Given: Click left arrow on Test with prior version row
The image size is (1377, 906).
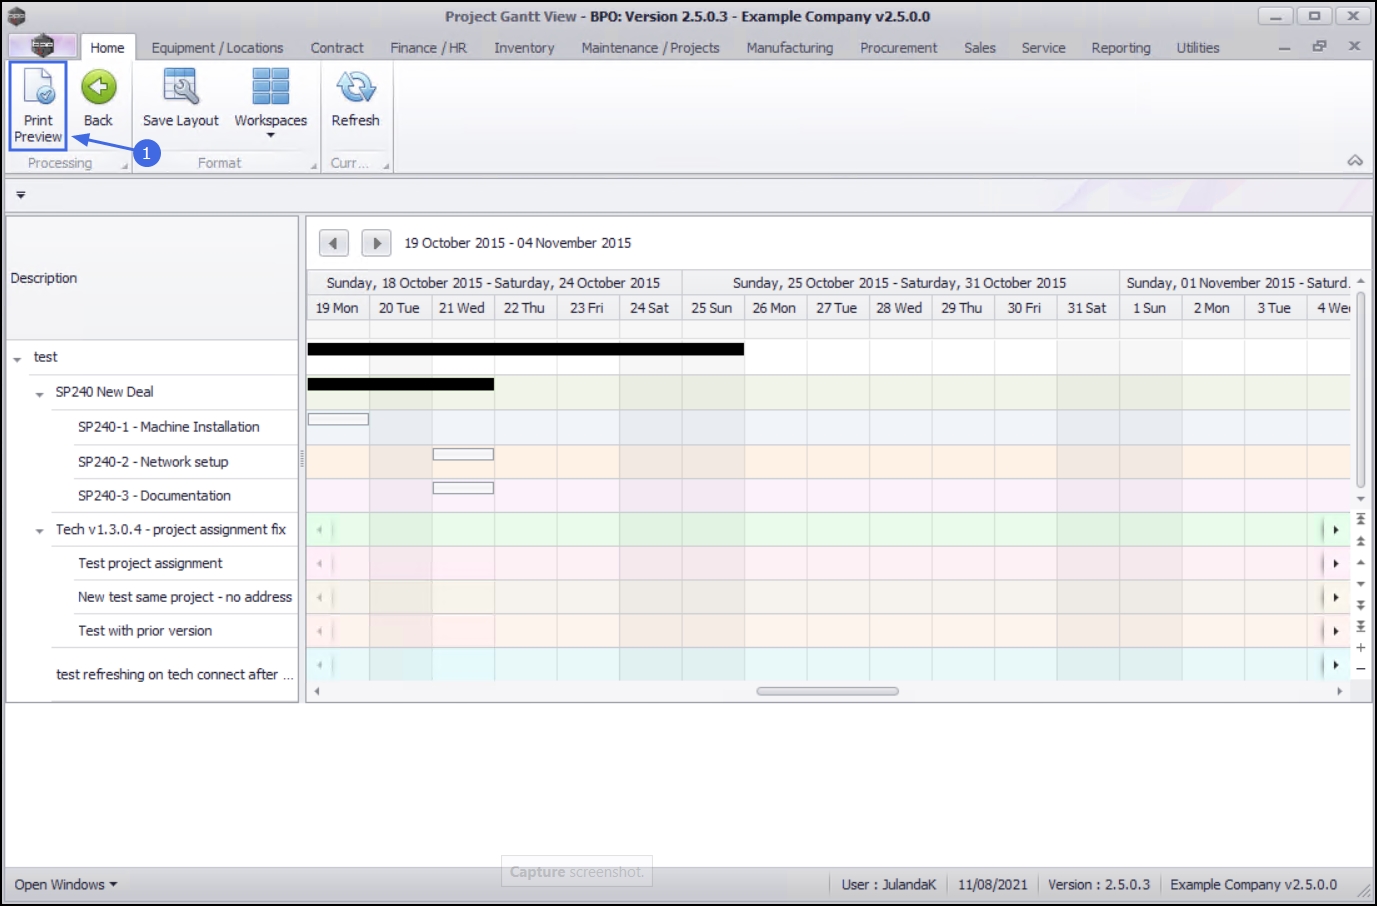Looking at the screenshot, I should pos(320,631).
